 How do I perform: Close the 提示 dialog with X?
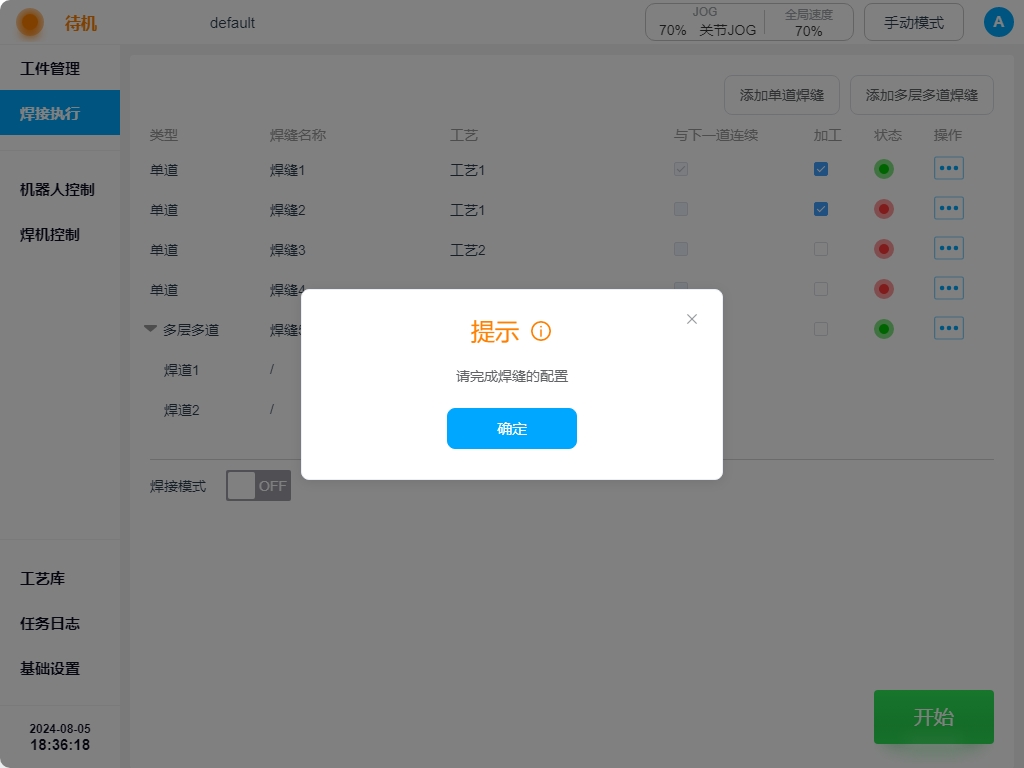(x=691, y=319)
